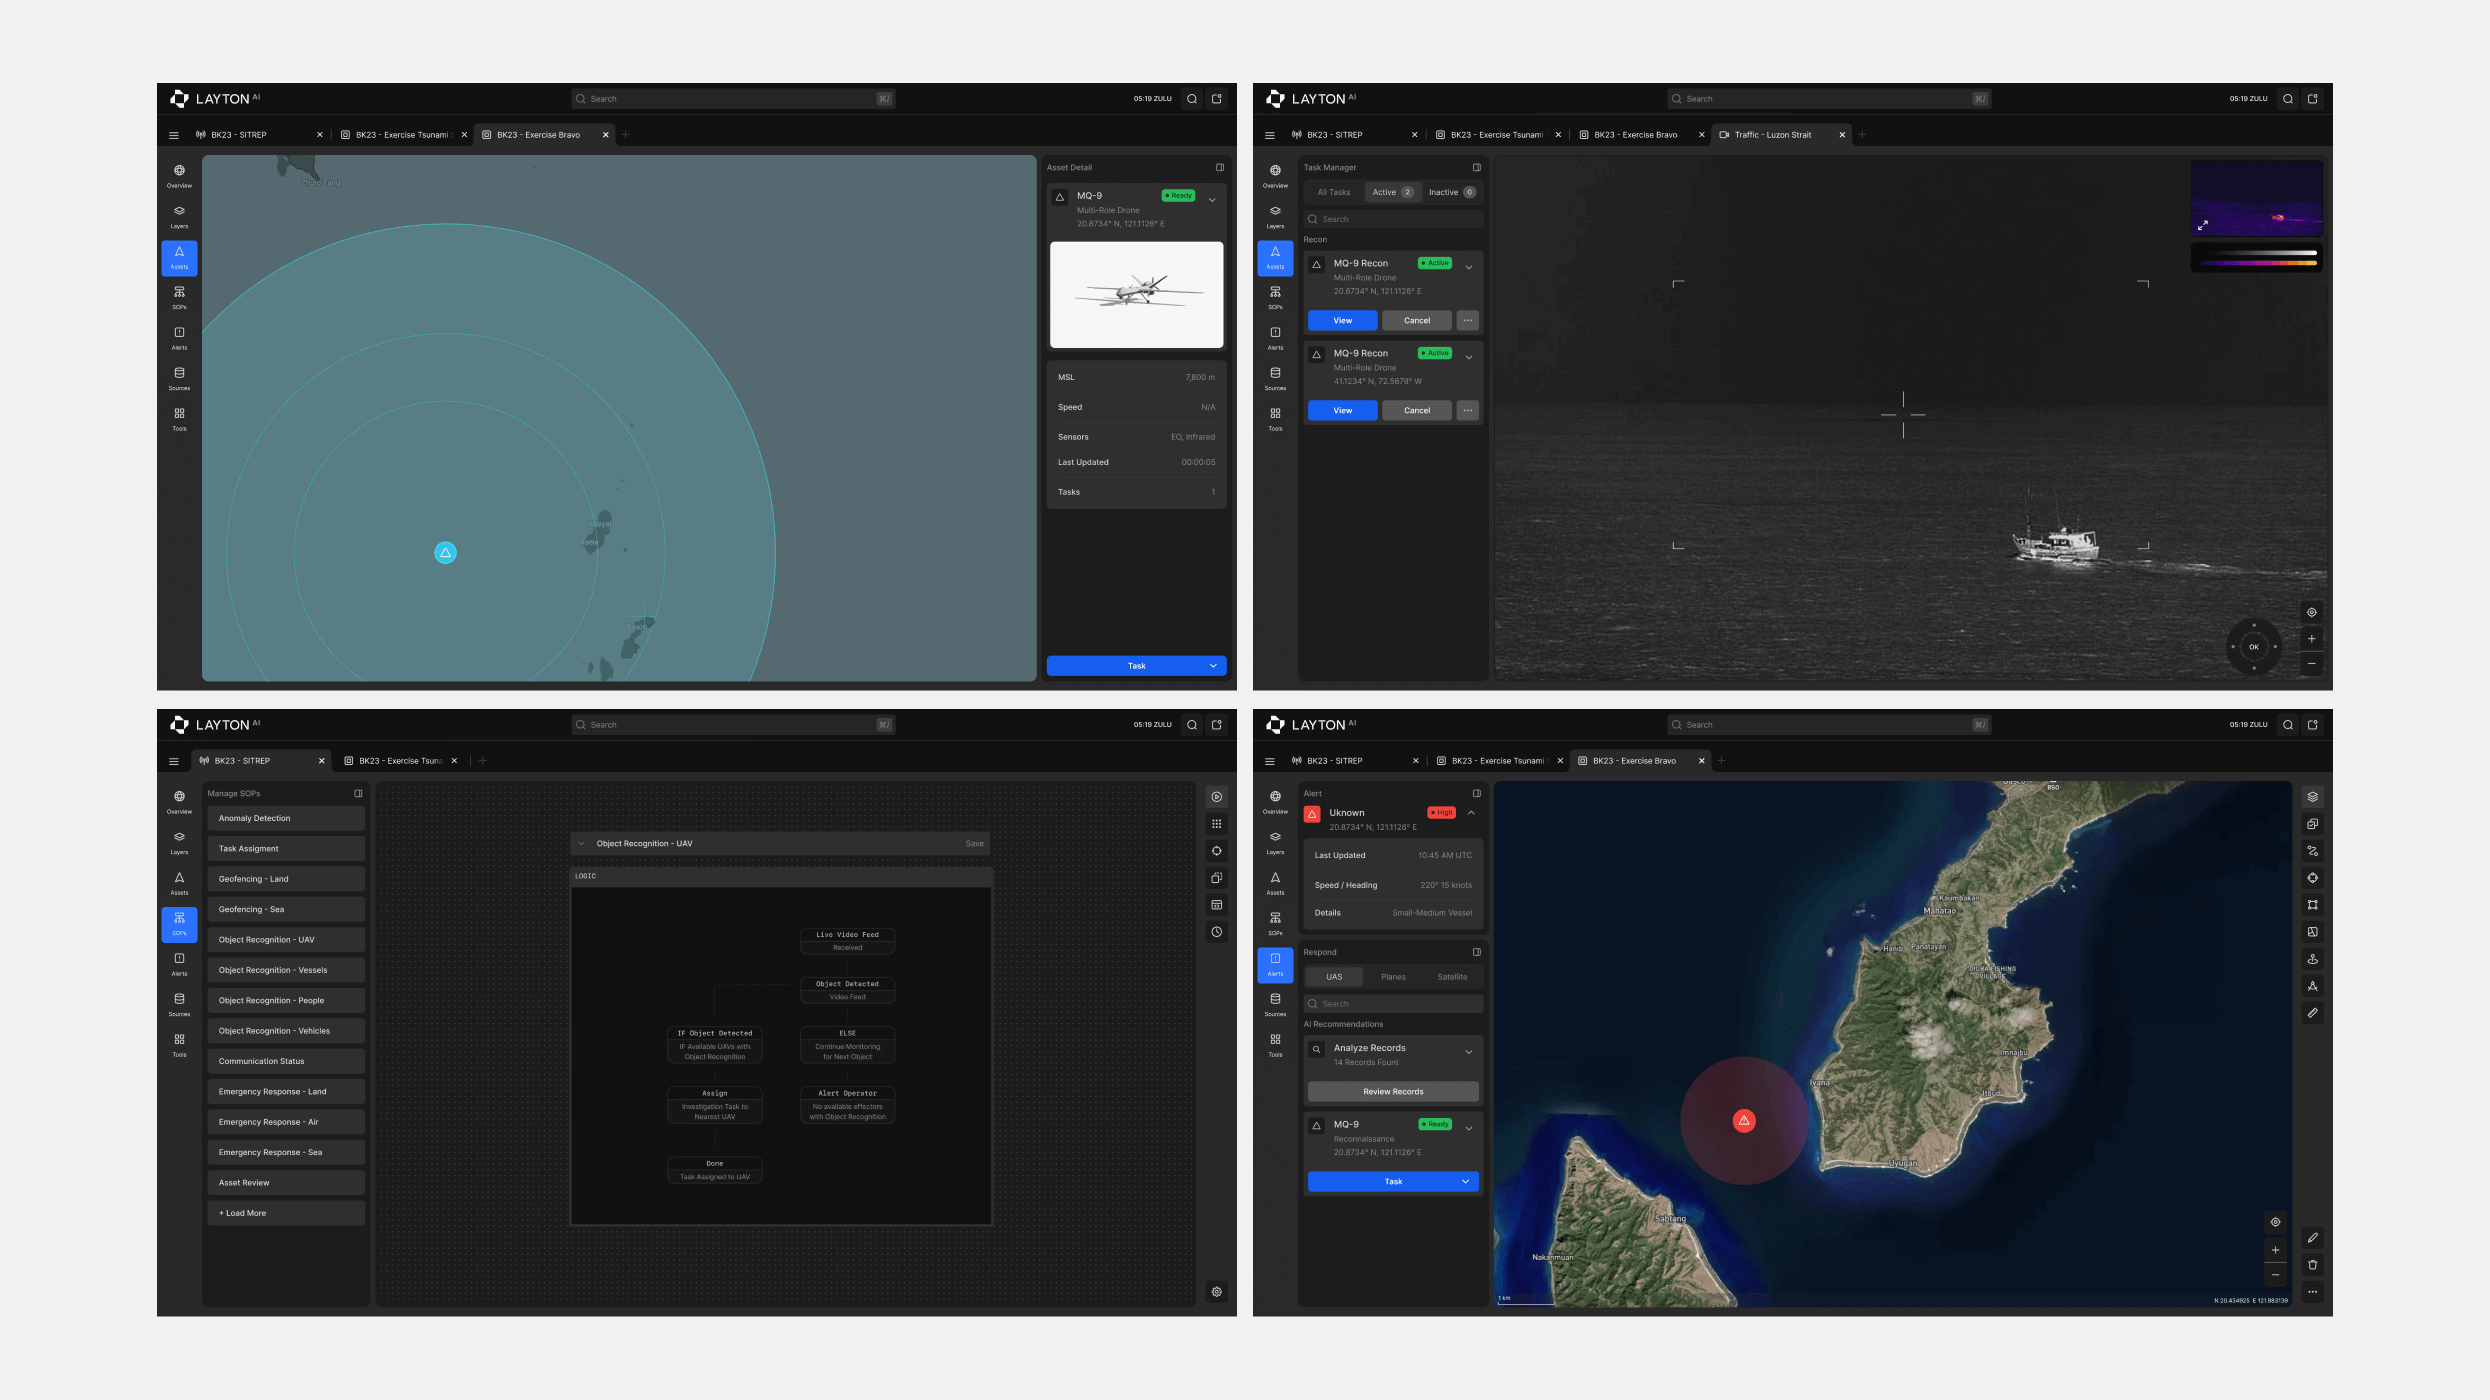The width and height of the screenshot is (2490, 1400).
Task: Select the Emergency Response - Air SOP
Action: click(286, 1122)
